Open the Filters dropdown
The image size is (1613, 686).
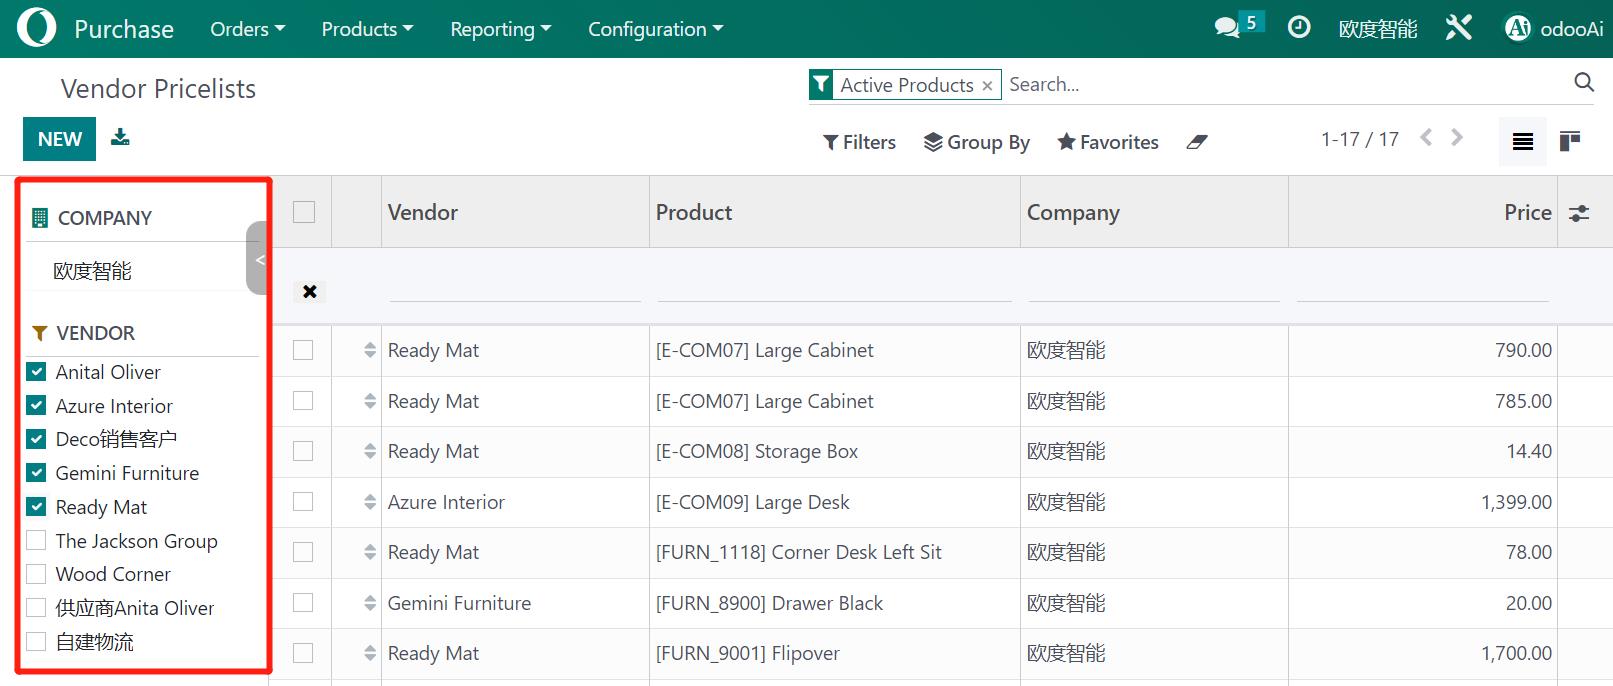click(x=859, y=142)
